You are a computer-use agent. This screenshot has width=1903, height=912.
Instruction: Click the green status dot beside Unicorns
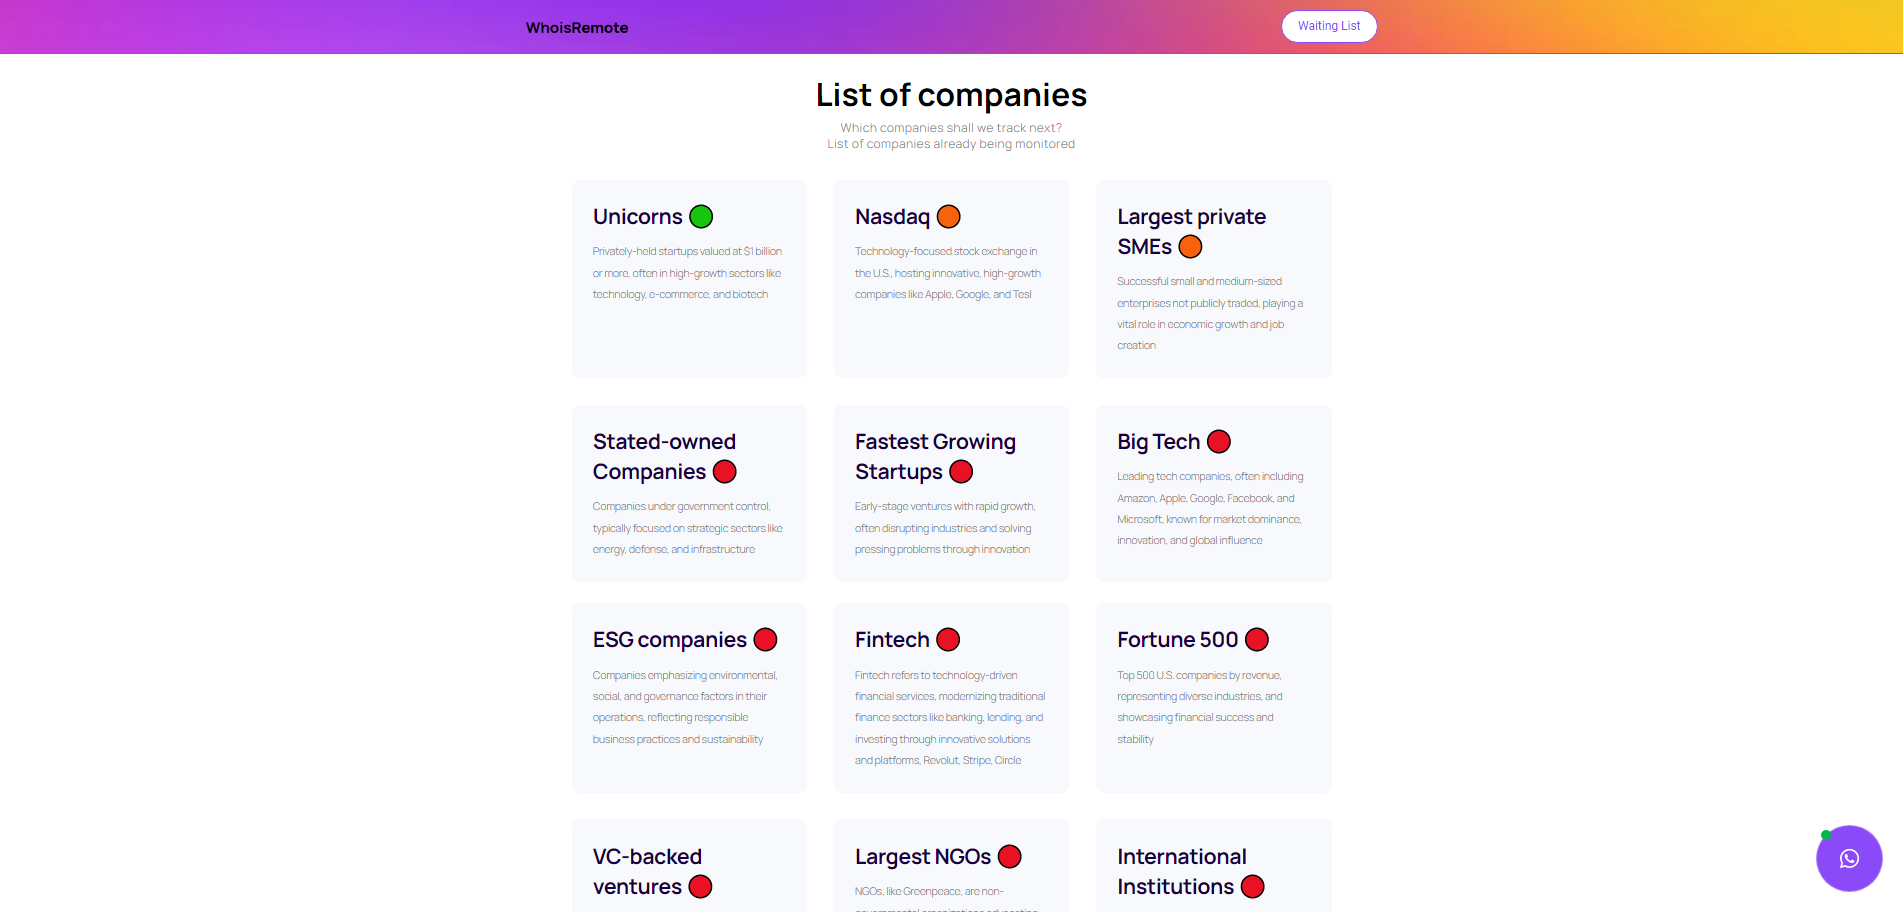point(701,217)
